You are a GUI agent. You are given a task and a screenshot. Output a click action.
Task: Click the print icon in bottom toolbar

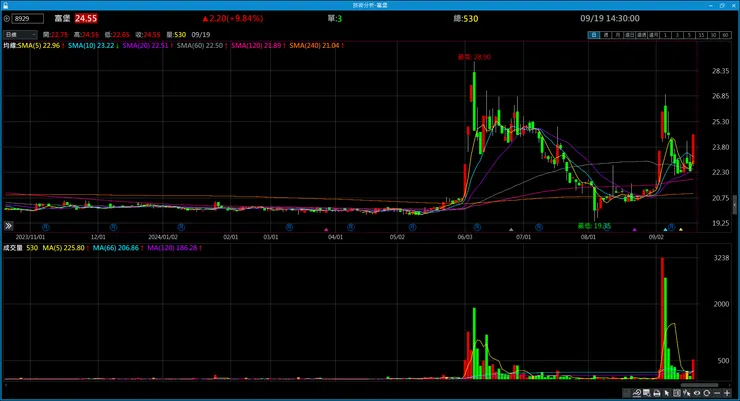657,393
